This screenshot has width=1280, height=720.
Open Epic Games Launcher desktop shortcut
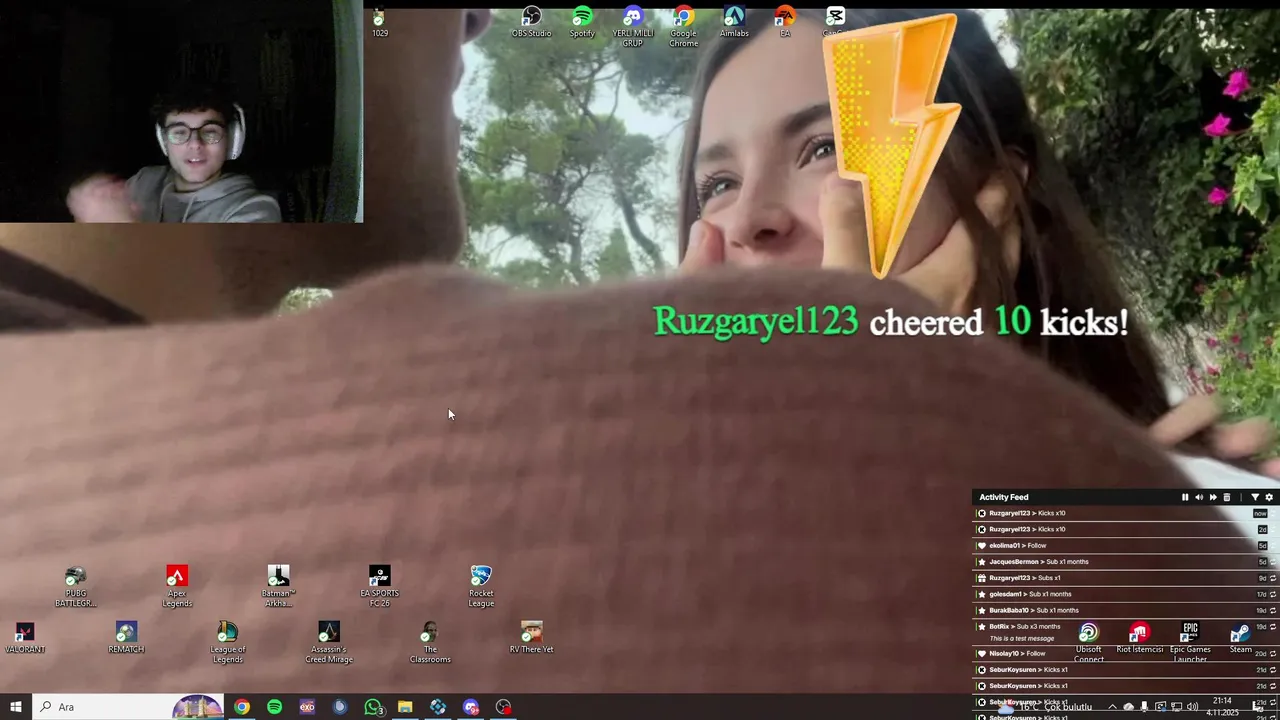(x=1190, y=643)
